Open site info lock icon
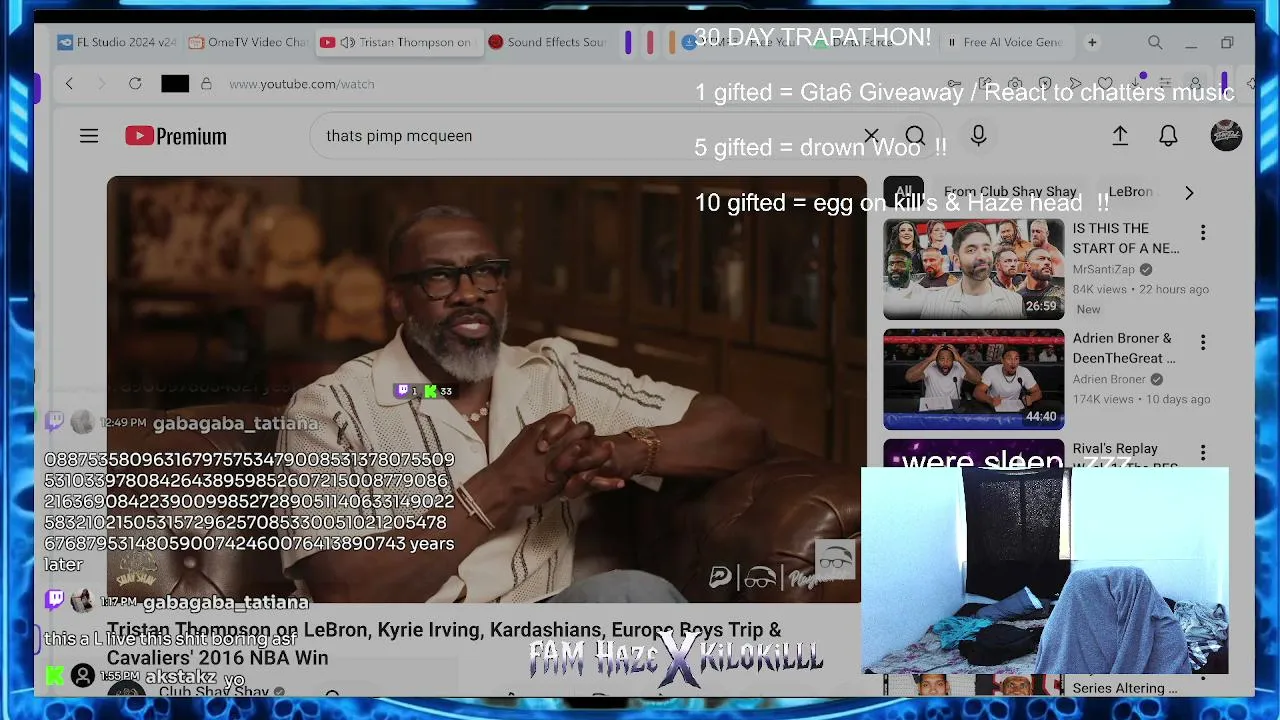 coord(206,84)
